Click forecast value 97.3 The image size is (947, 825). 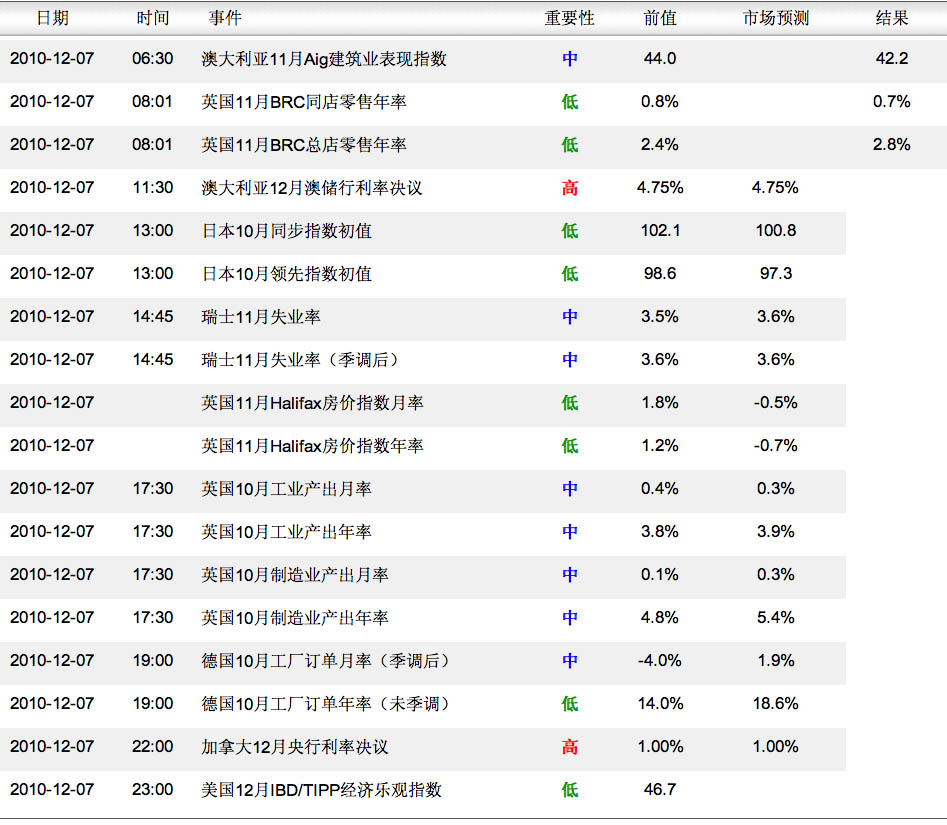click(x=776, y=274)
